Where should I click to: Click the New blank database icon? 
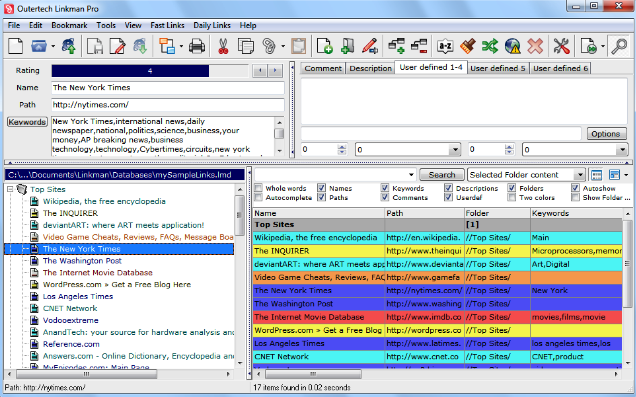15,46
